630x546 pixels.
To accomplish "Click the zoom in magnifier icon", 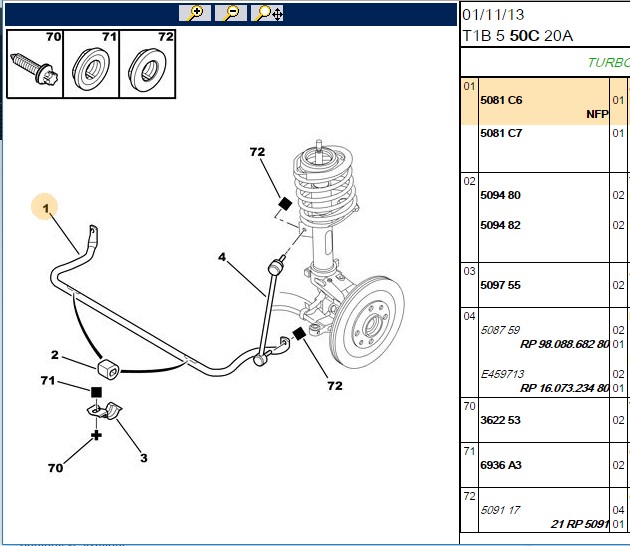I will click(195, 13).
